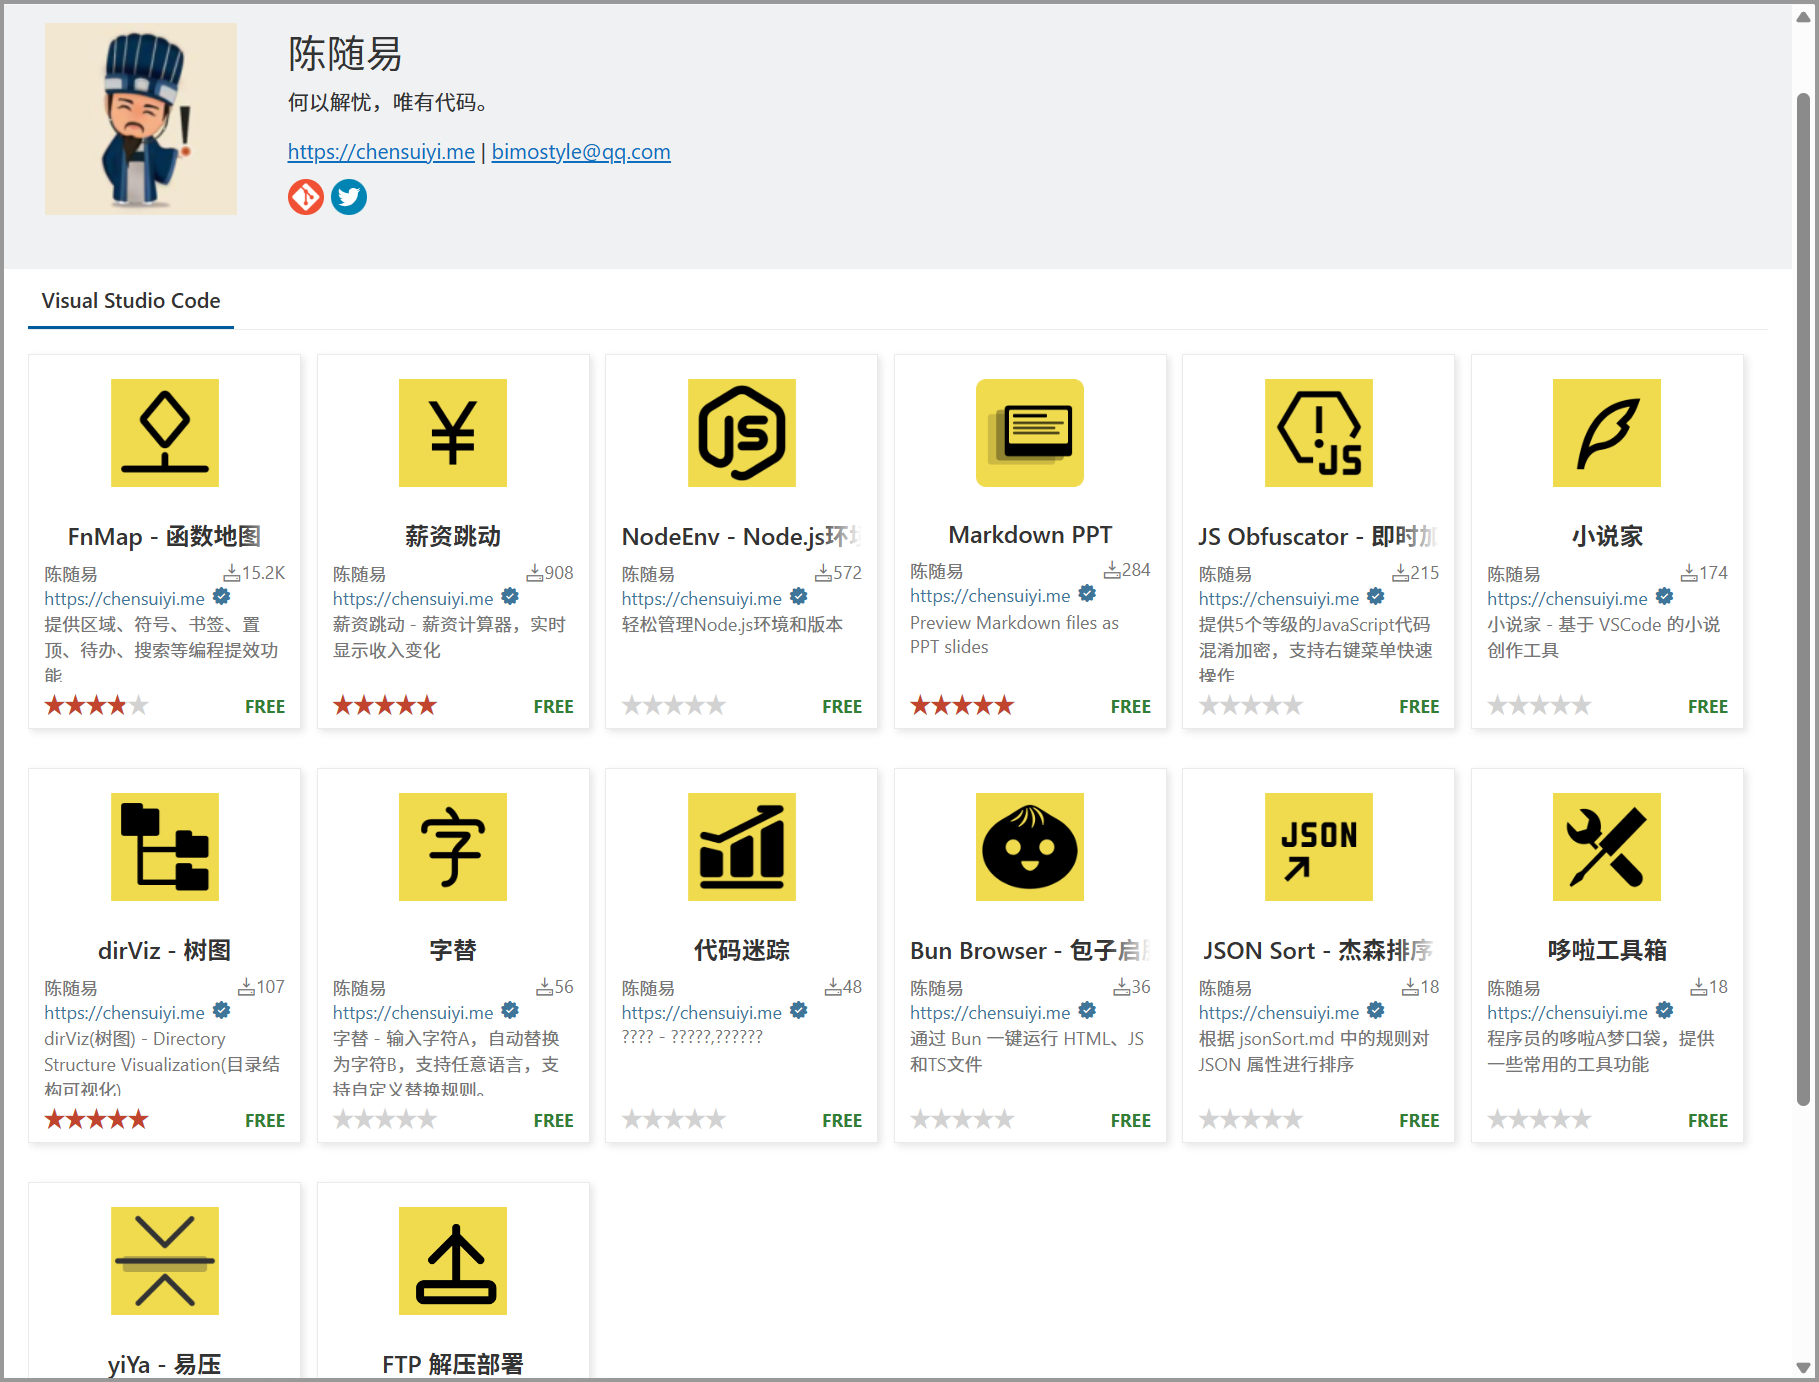Viewport: 1819px width, 1382px height.
Task: Click the scrollbar down arrow
Action: [1803, 1367]
